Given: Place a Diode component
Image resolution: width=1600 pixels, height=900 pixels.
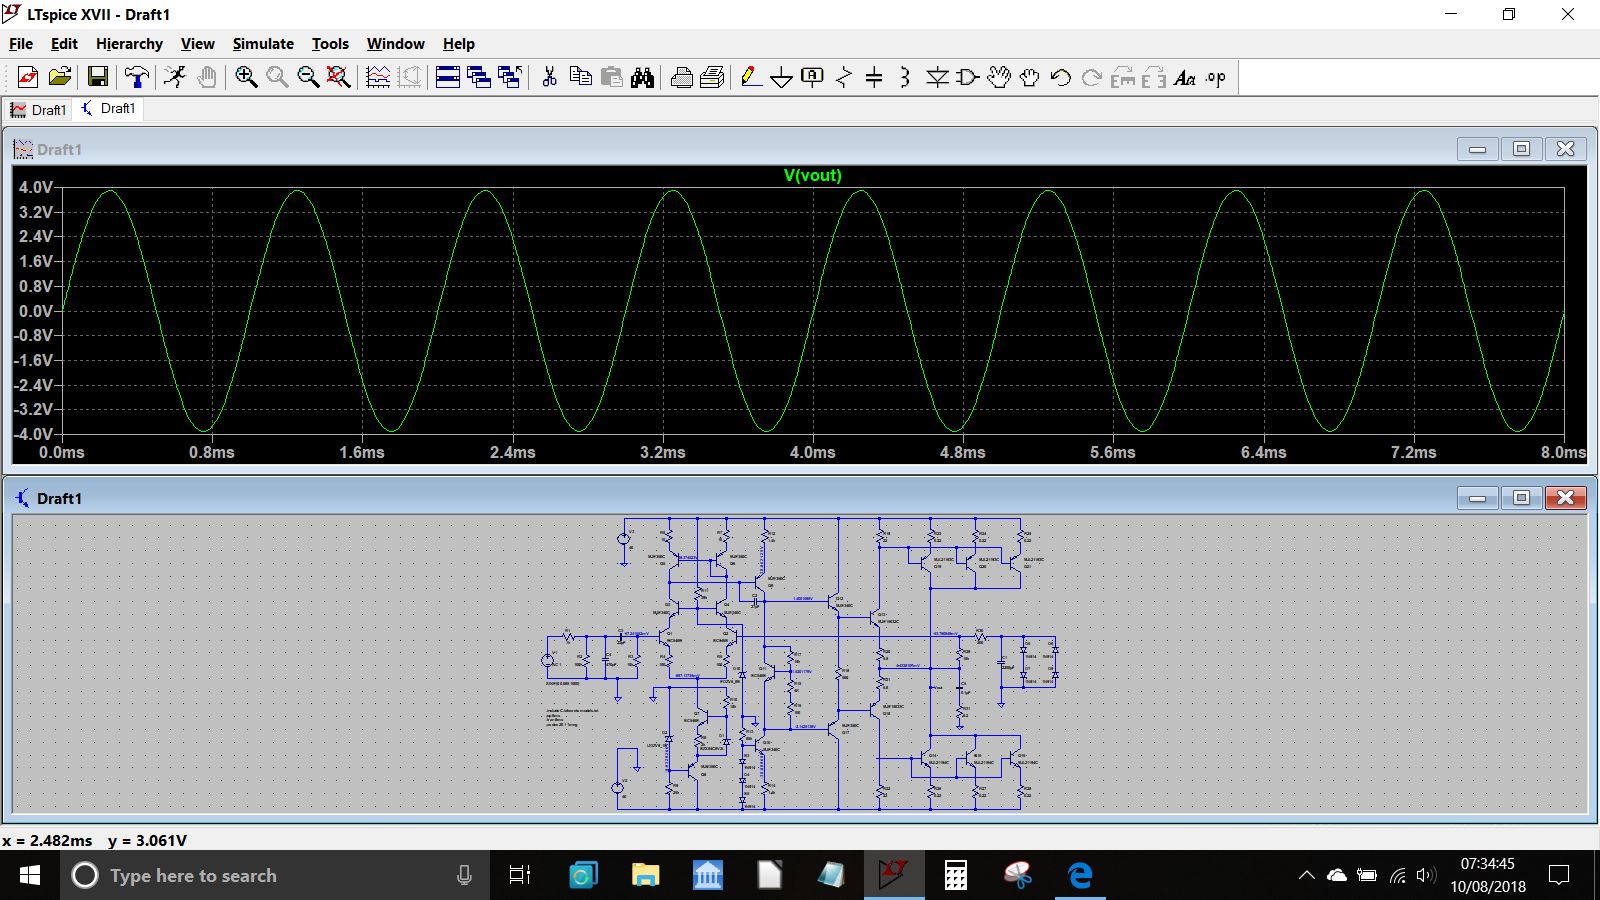Looking at the screenshot, I should tap(937, 77).
